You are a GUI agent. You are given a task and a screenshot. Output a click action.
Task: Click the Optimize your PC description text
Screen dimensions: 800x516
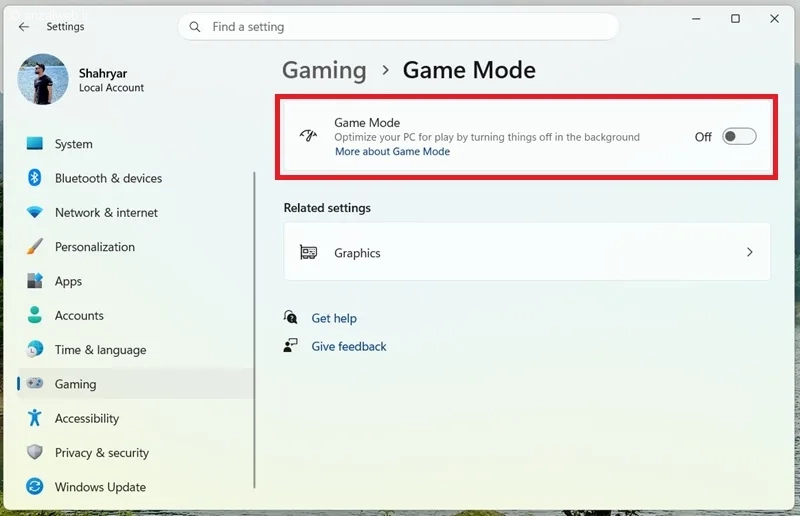click(x=487, y=137)
